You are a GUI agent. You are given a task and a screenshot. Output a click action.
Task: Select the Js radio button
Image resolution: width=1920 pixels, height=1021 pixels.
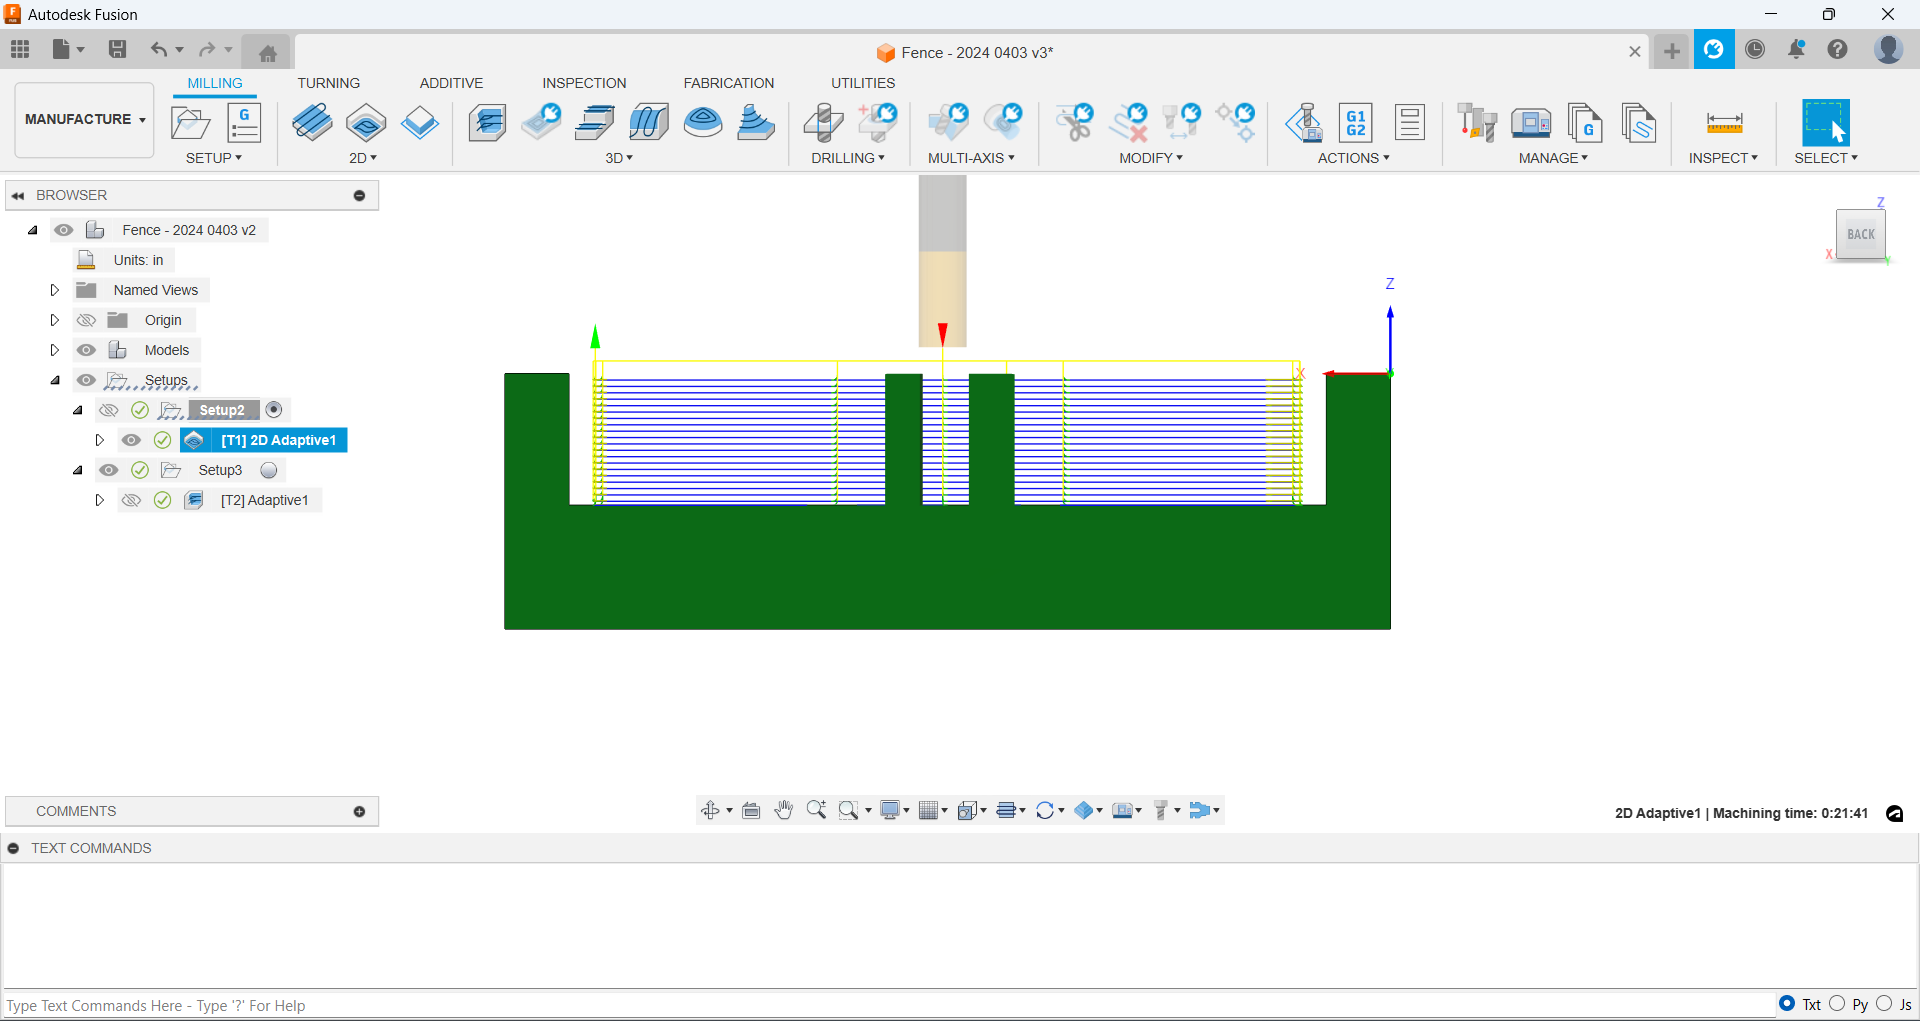pyautogui.click(x=1884, y=1004)
